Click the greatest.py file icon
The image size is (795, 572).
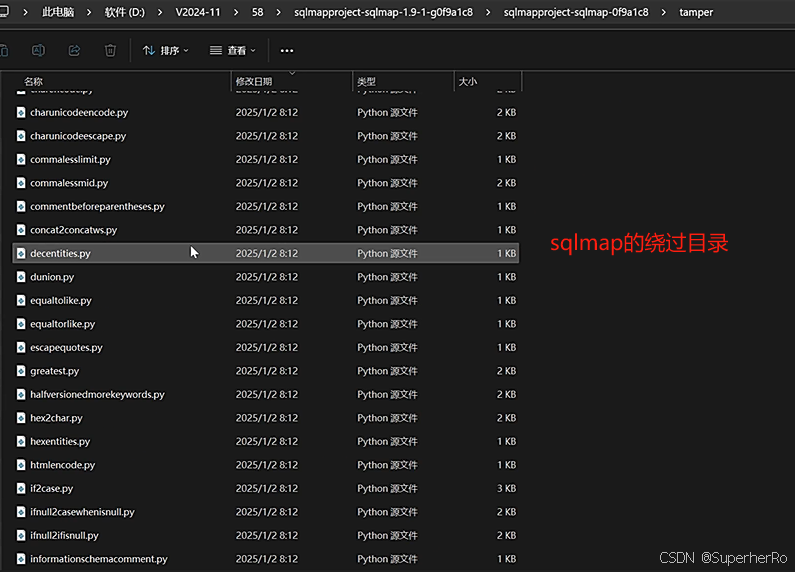pyautogui.click(x=21, y=371)
